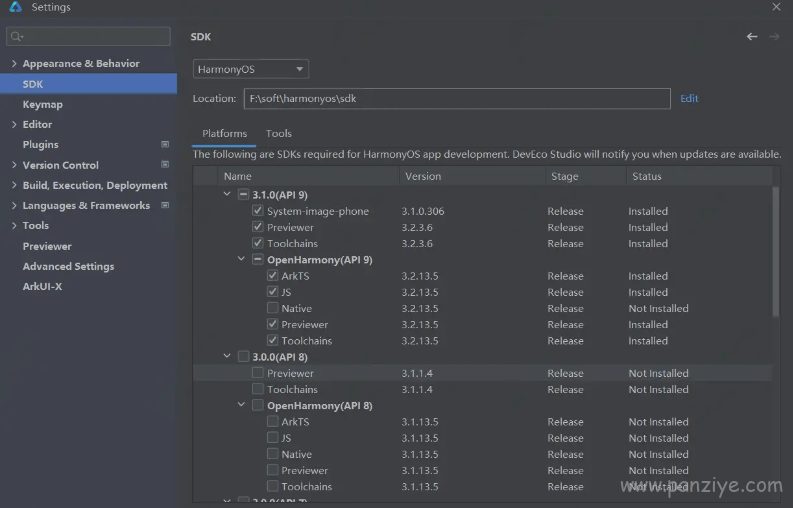
Task: Click the Status column header
Action: [x=699, y=176]
